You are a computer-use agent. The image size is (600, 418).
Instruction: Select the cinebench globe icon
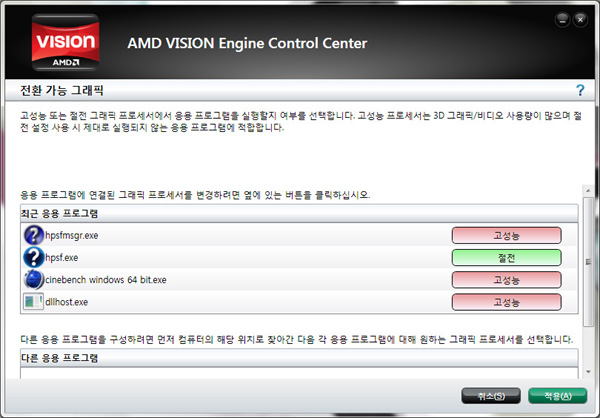[x=34, y=279]
